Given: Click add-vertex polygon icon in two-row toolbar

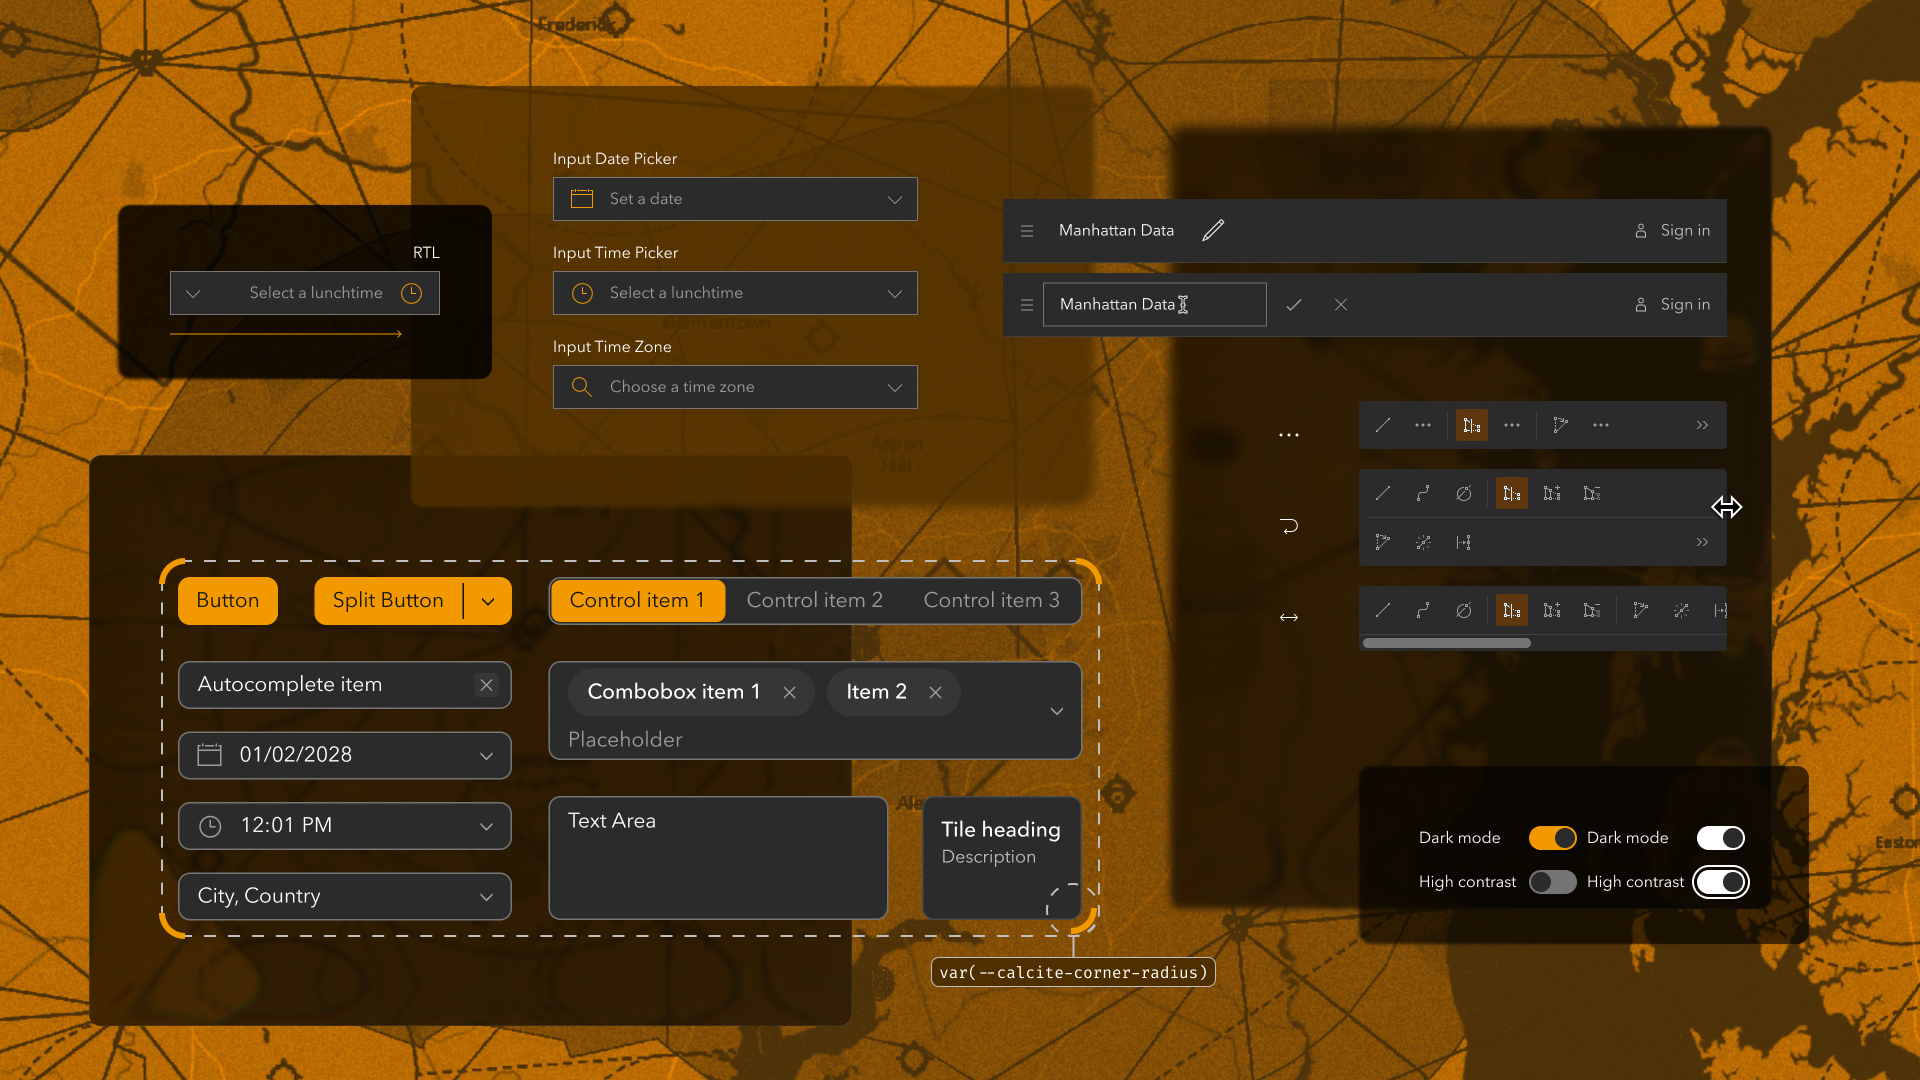Looking at the screenshot, I should (1552, 493).
